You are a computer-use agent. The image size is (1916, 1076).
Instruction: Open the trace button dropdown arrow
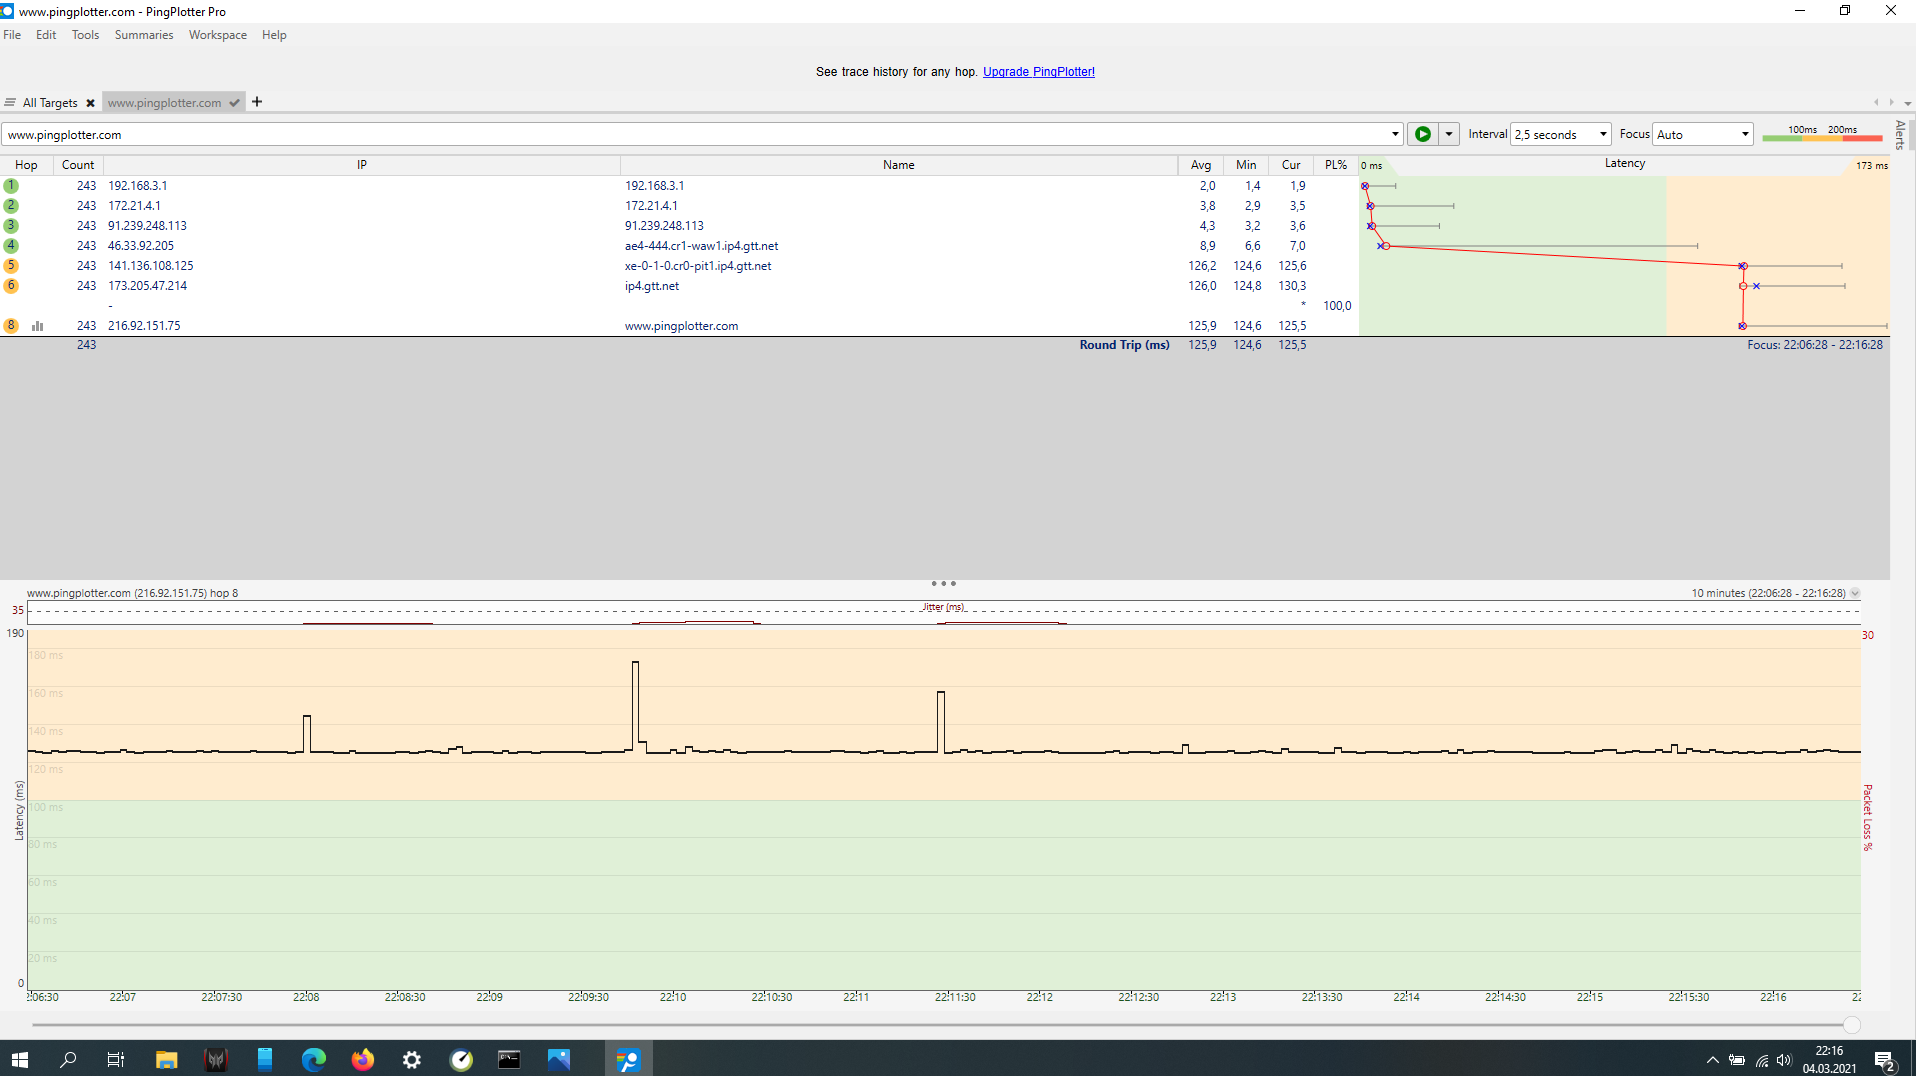click(1449, 134)
